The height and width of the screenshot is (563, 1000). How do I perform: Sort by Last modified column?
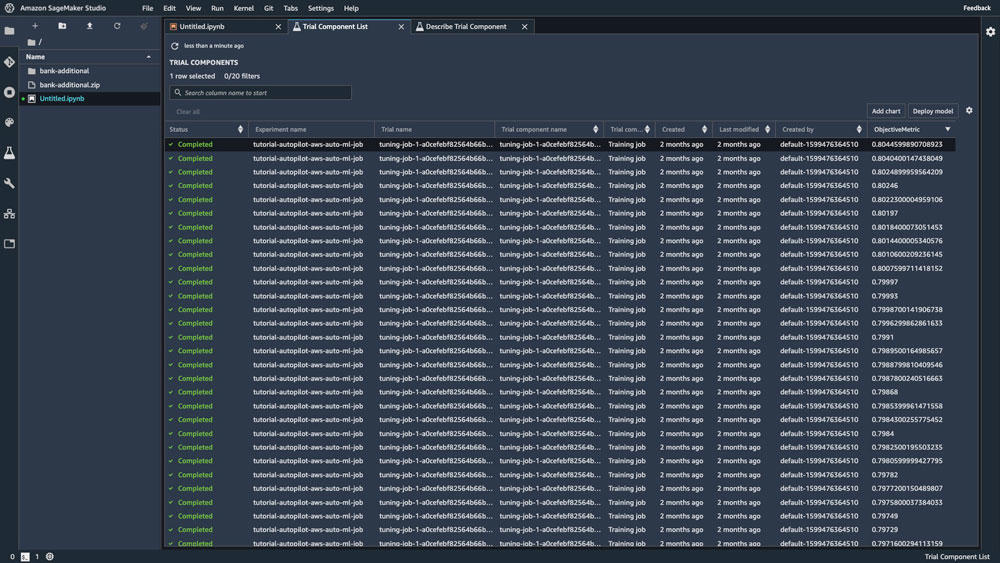point(767,129)
